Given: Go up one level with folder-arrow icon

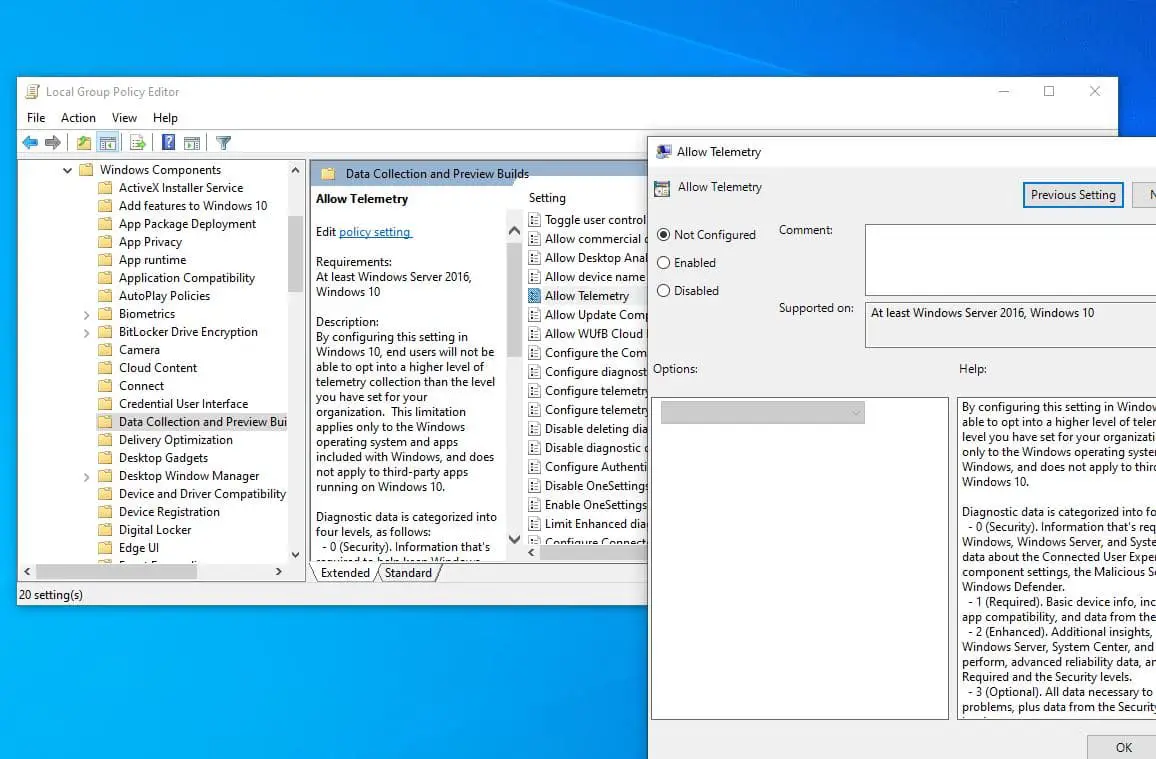Looking at the screenshot, I should [x=84, y=143].
